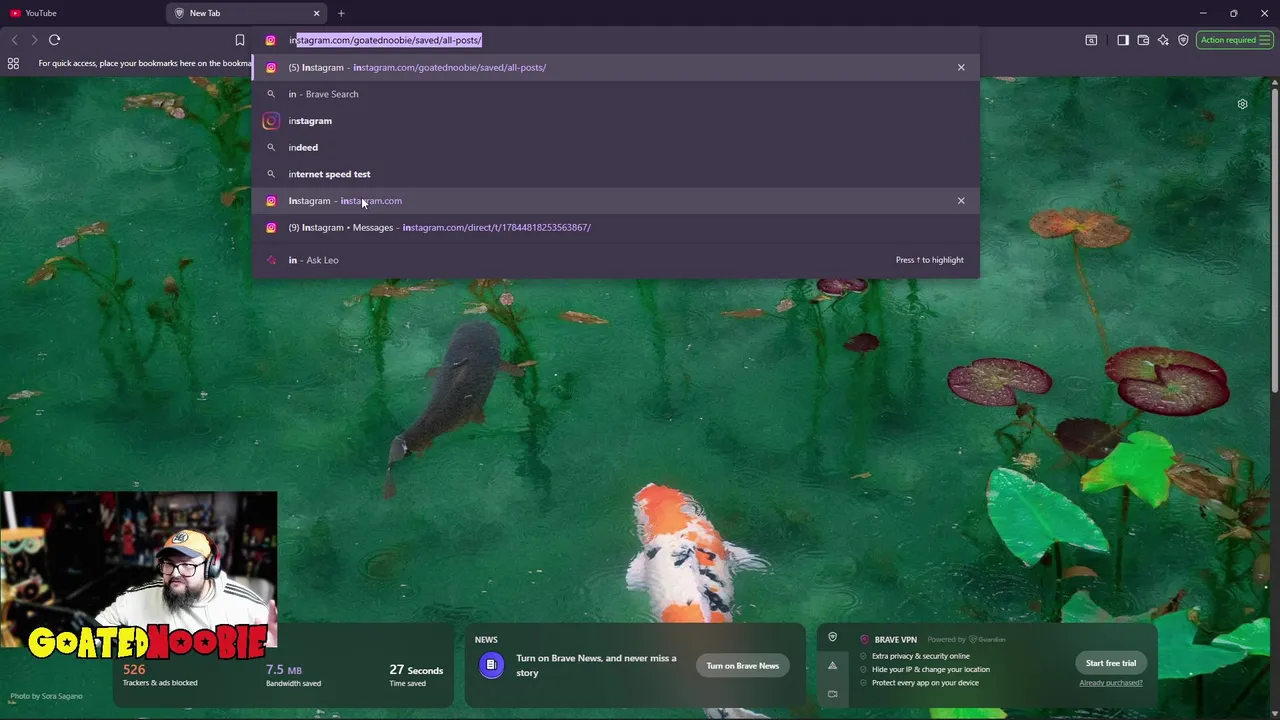This screenshot has height=720, width=1280.
Task: Open the apps grid icon on bookmarks bar
Action: tap(13, 63)
